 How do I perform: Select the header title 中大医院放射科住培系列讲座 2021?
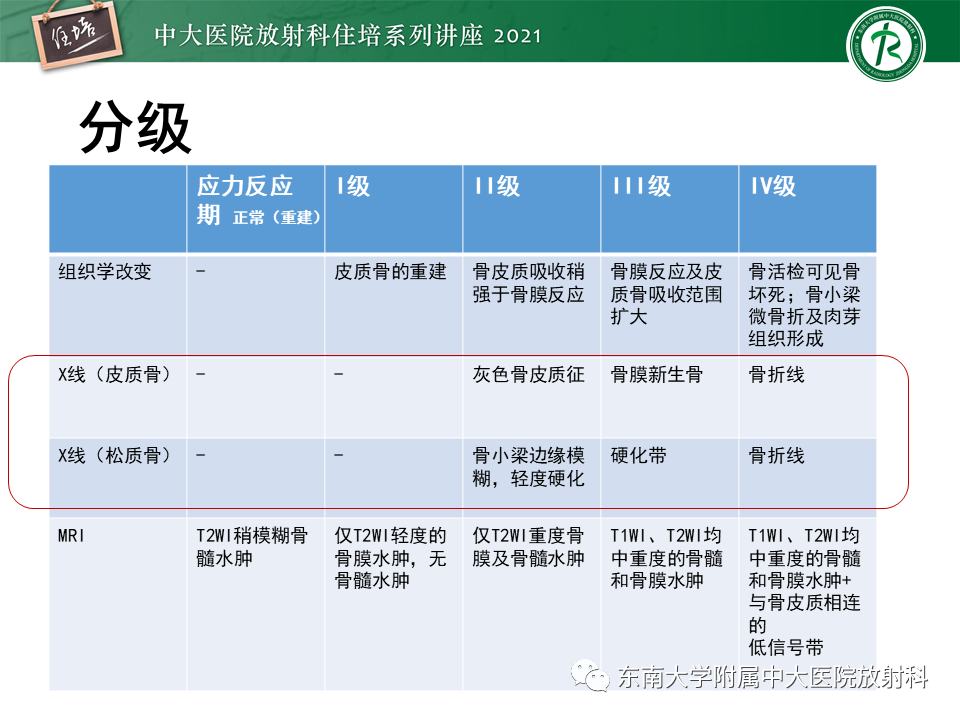coord(348,35)
